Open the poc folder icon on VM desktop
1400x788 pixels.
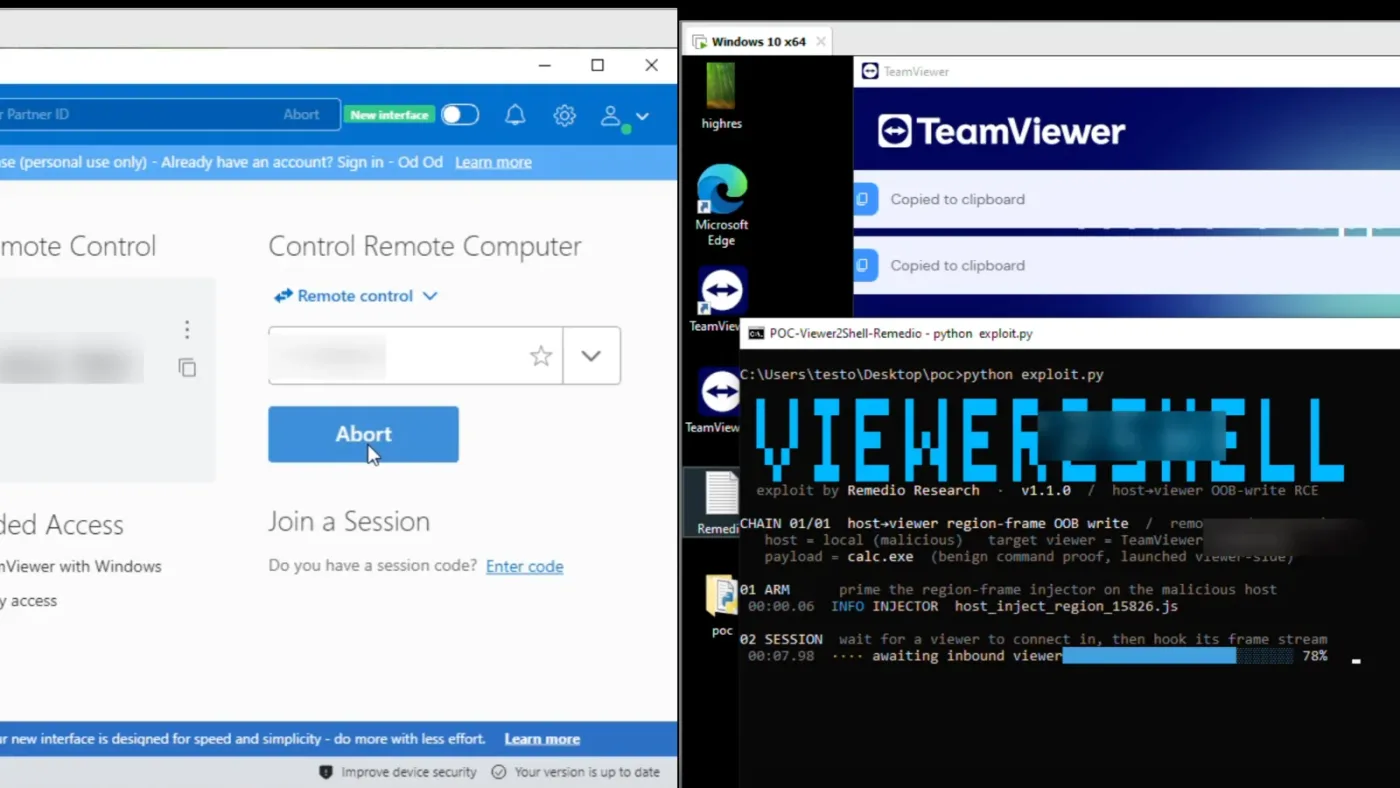pyautogui.click(x=721, y=605)
